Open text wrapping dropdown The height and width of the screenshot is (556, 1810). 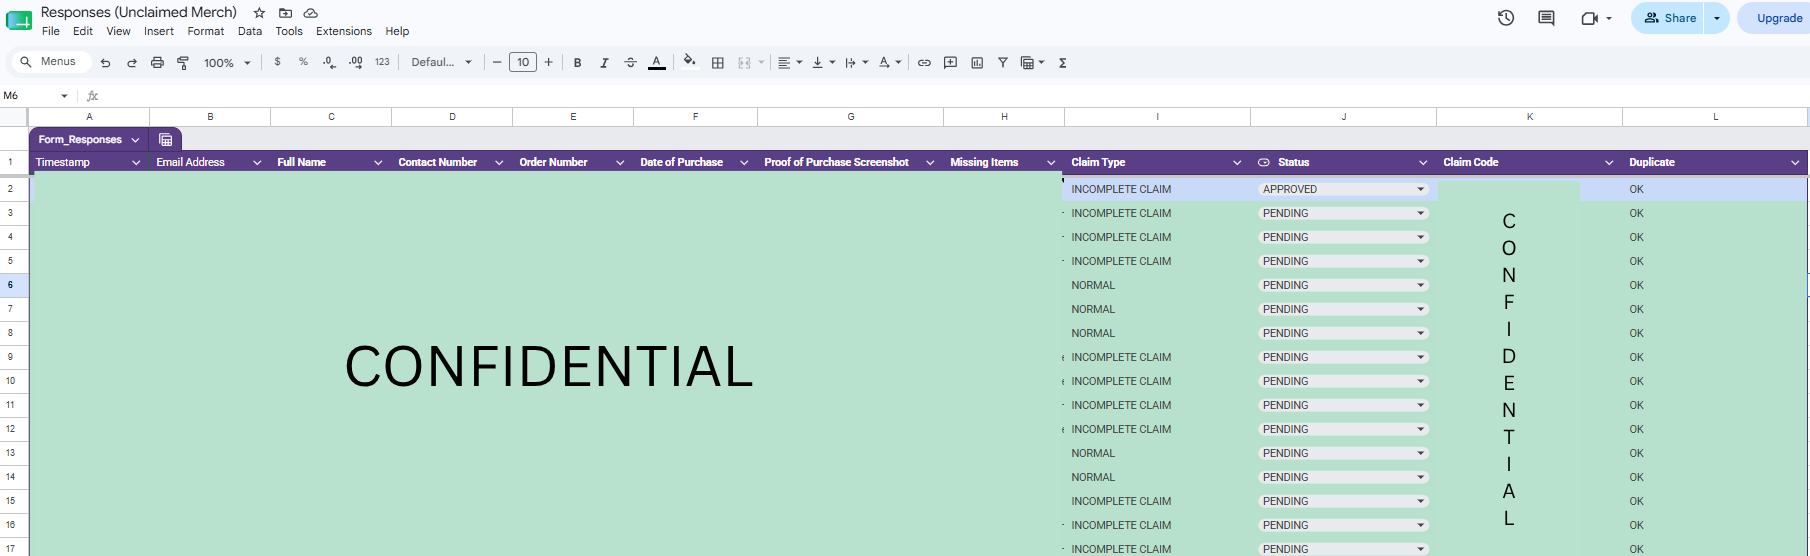click(x=856, y=62)
